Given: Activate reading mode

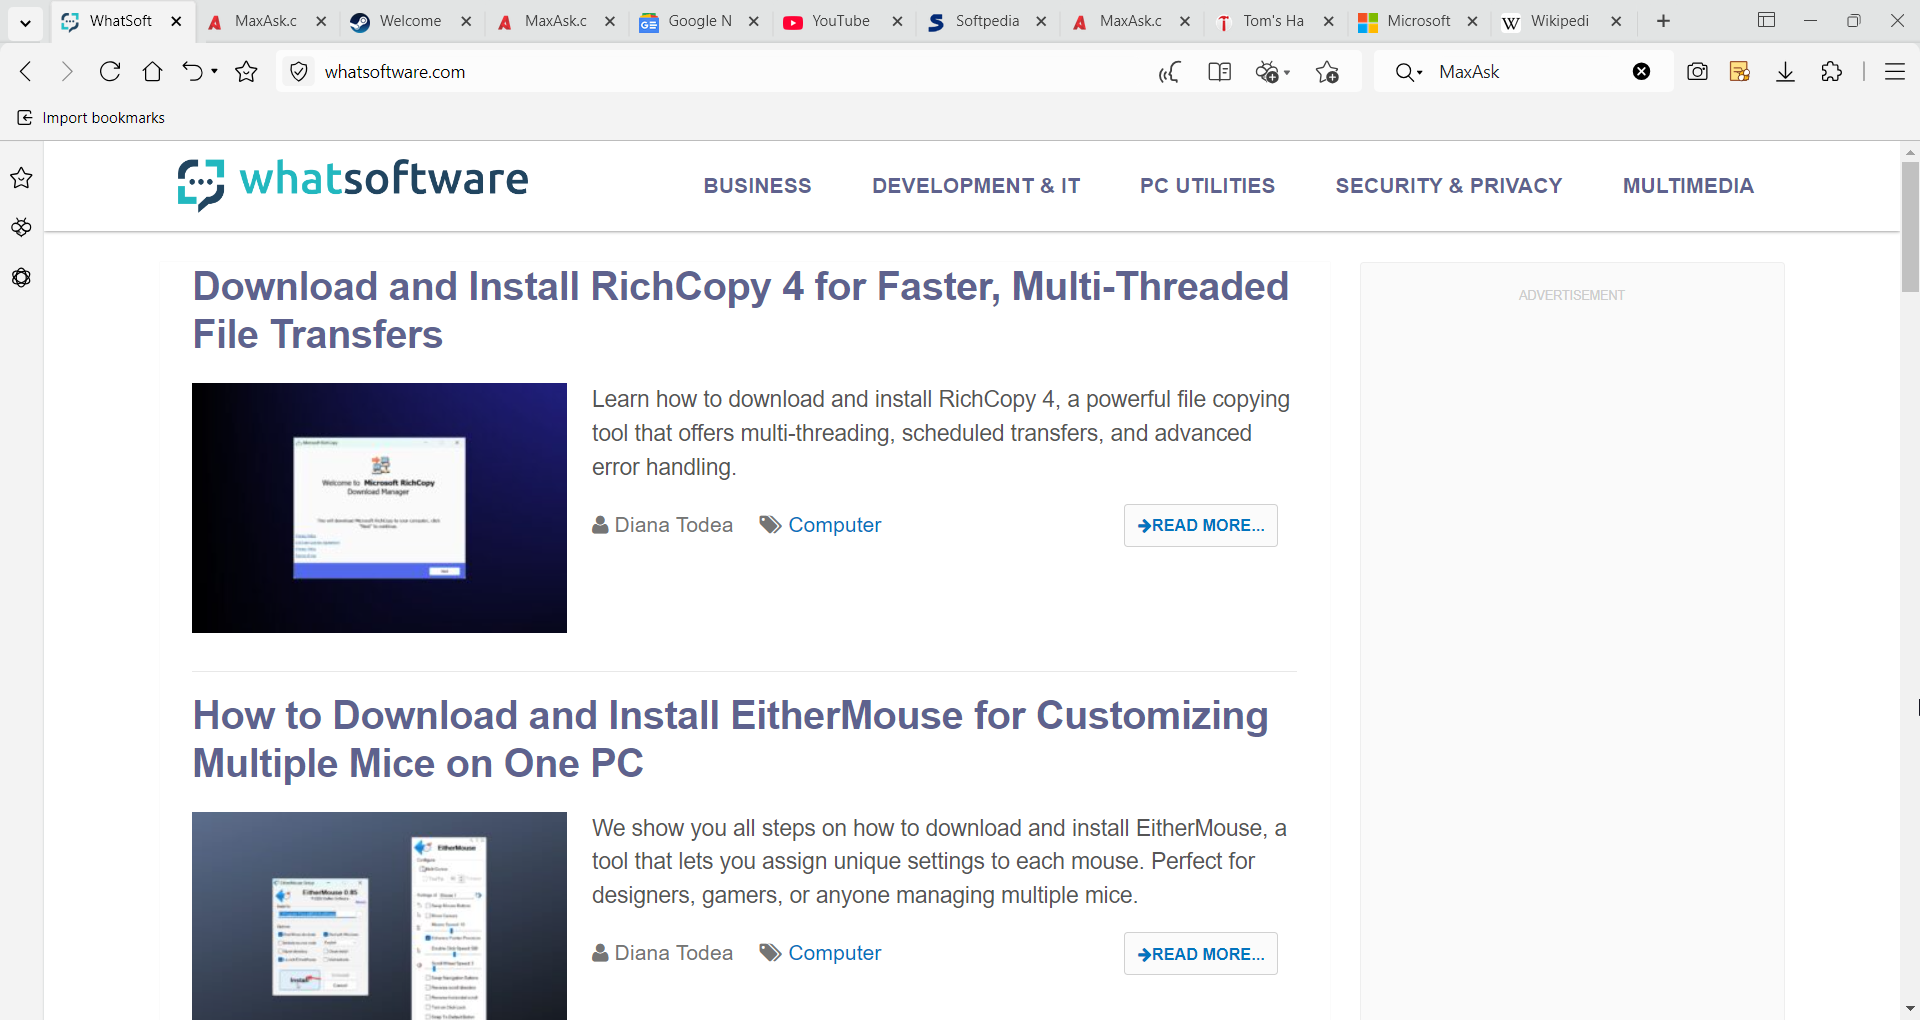Looking at the screenshot, I should 1220,71.
